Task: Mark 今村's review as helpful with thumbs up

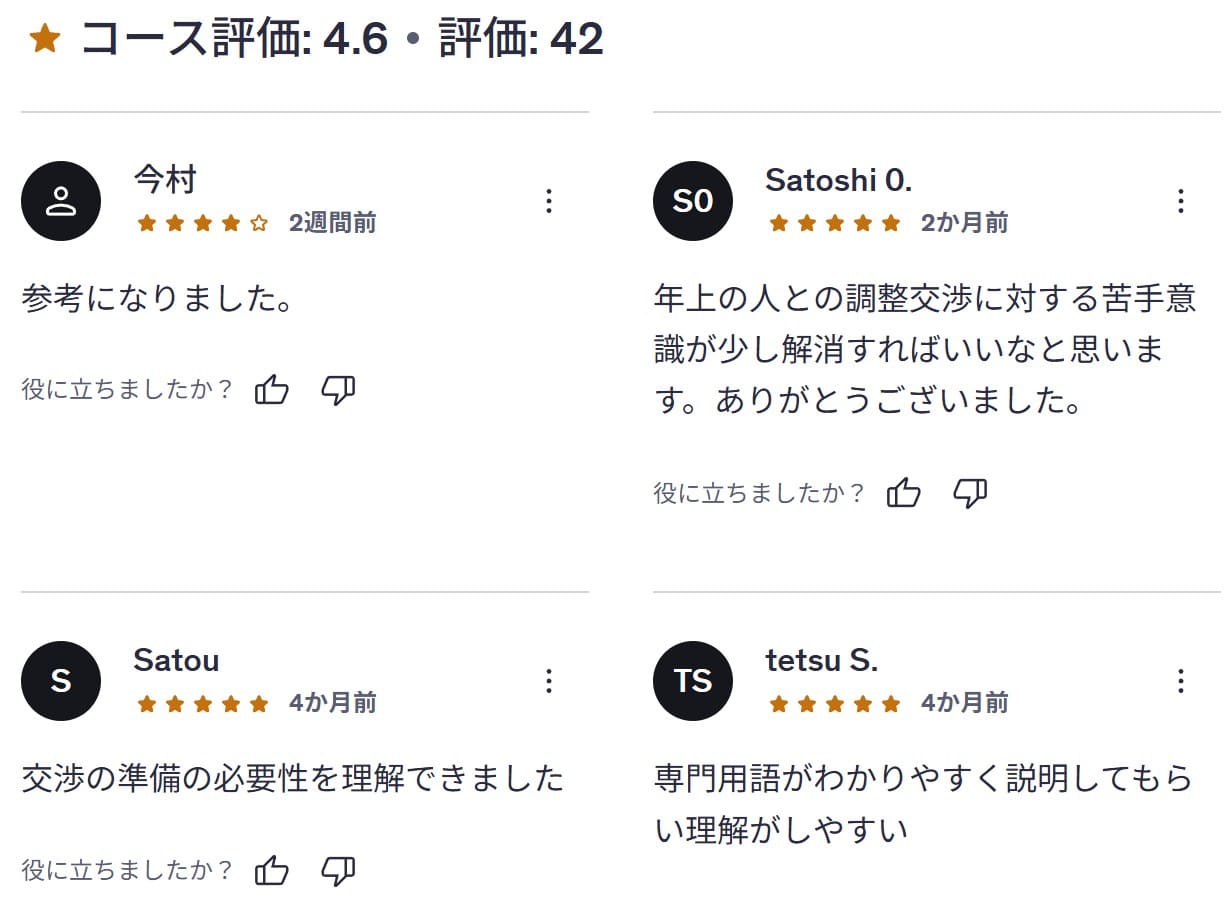Action: pyautogui.click(x=272, y=390)
